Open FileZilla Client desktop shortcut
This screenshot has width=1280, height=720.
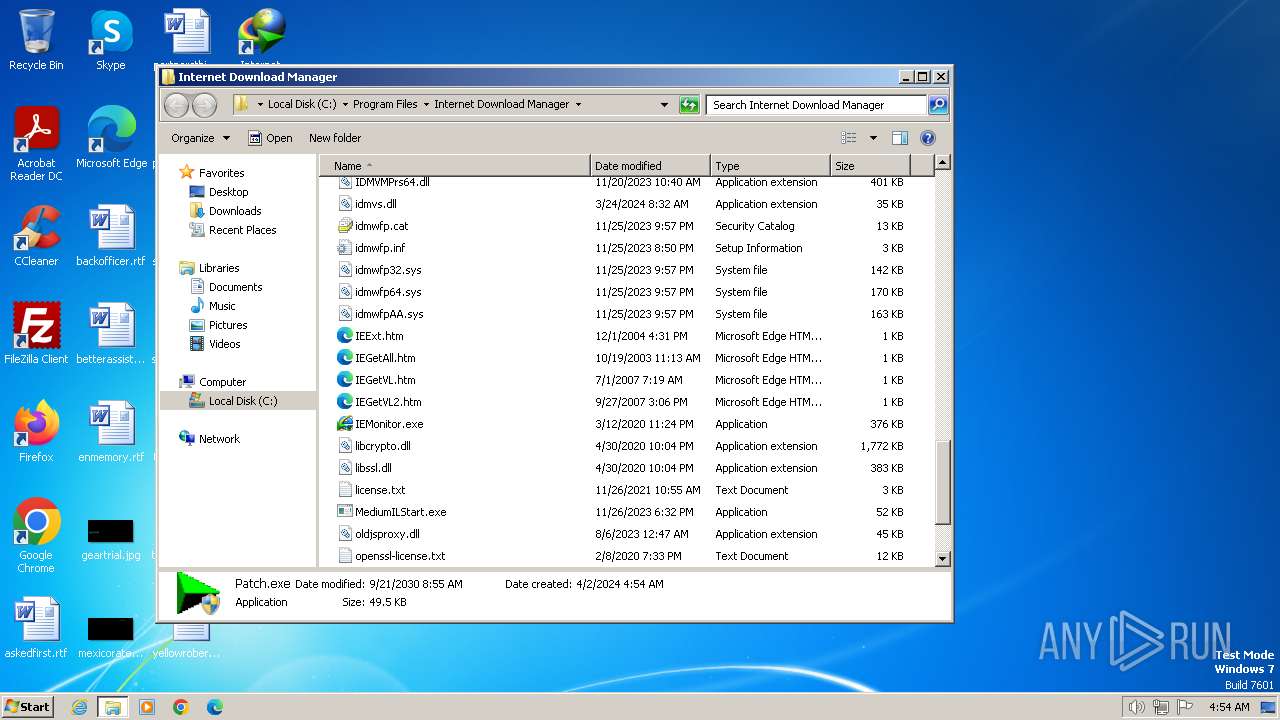coord(36,334)
